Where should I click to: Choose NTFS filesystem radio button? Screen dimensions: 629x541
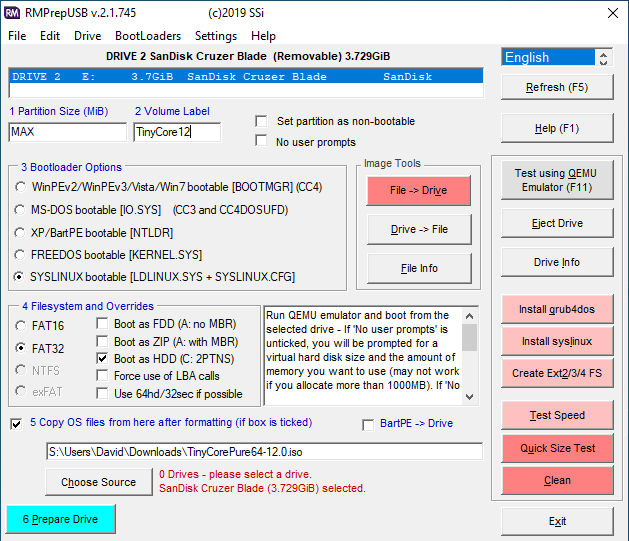pos(20,370)
